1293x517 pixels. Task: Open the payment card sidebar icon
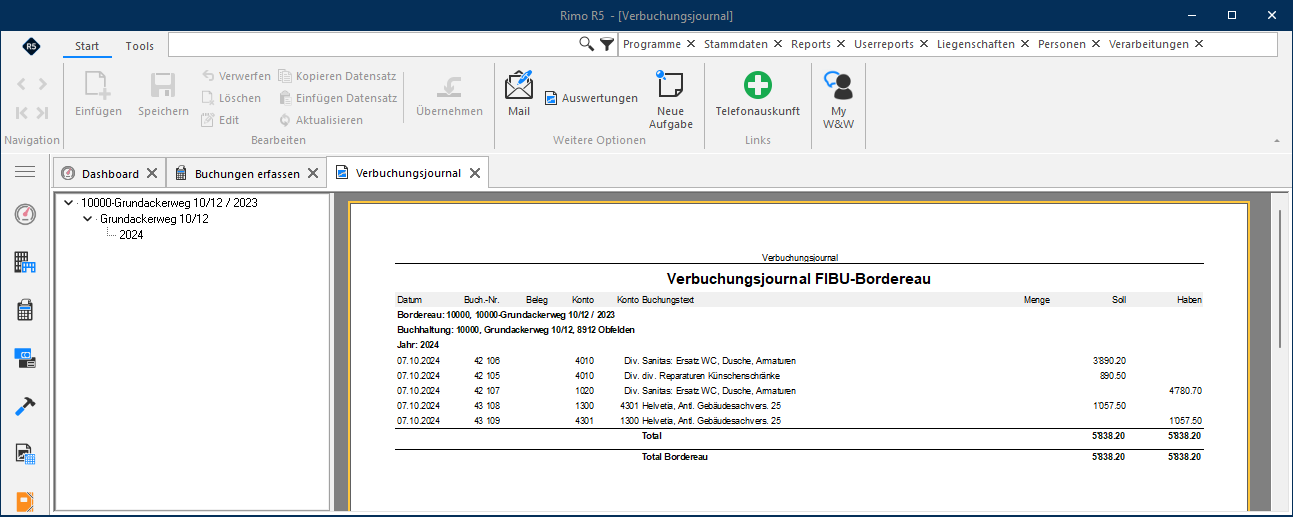click(x=25, y=357)
